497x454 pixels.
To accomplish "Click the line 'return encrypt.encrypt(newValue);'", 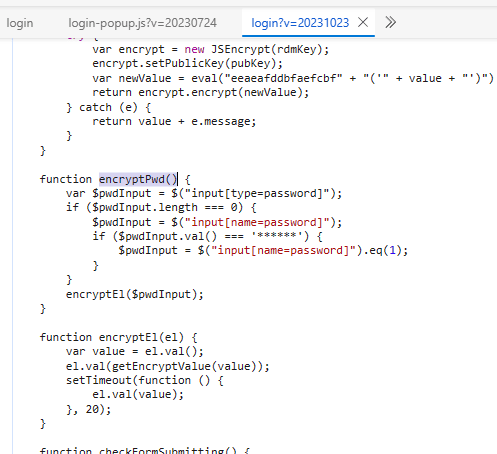I will pos(201,92).
